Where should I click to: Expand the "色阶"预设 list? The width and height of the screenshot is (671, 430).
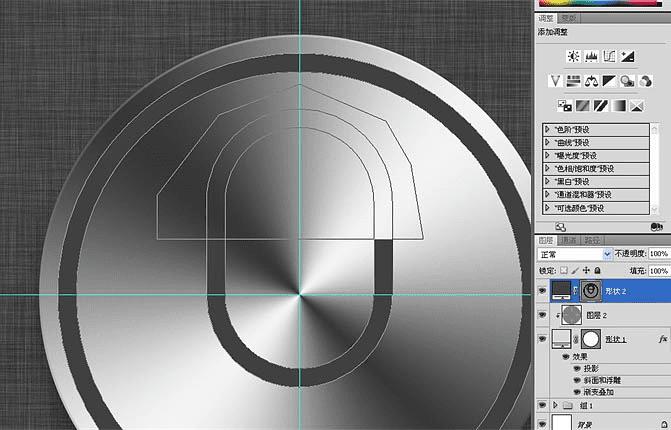[547, 129]
